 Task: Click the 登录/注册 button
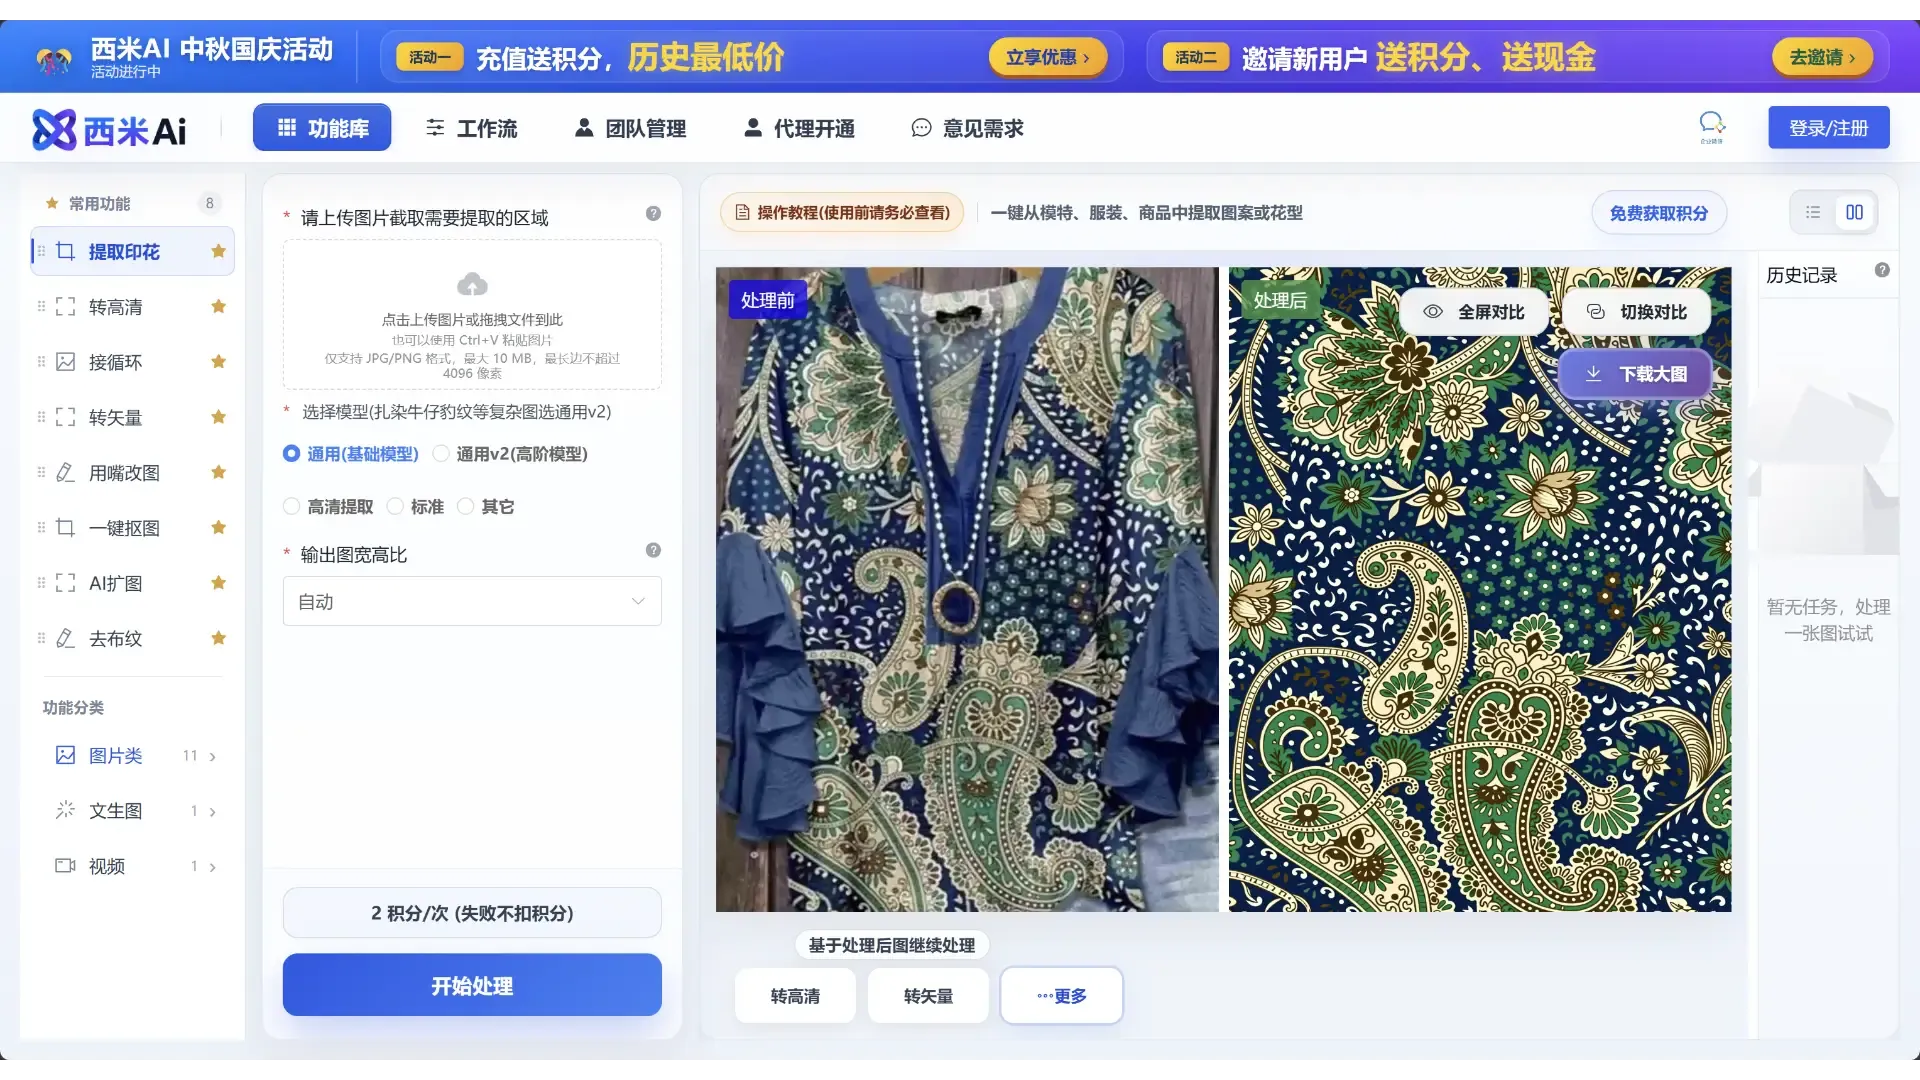(1828, 128)
